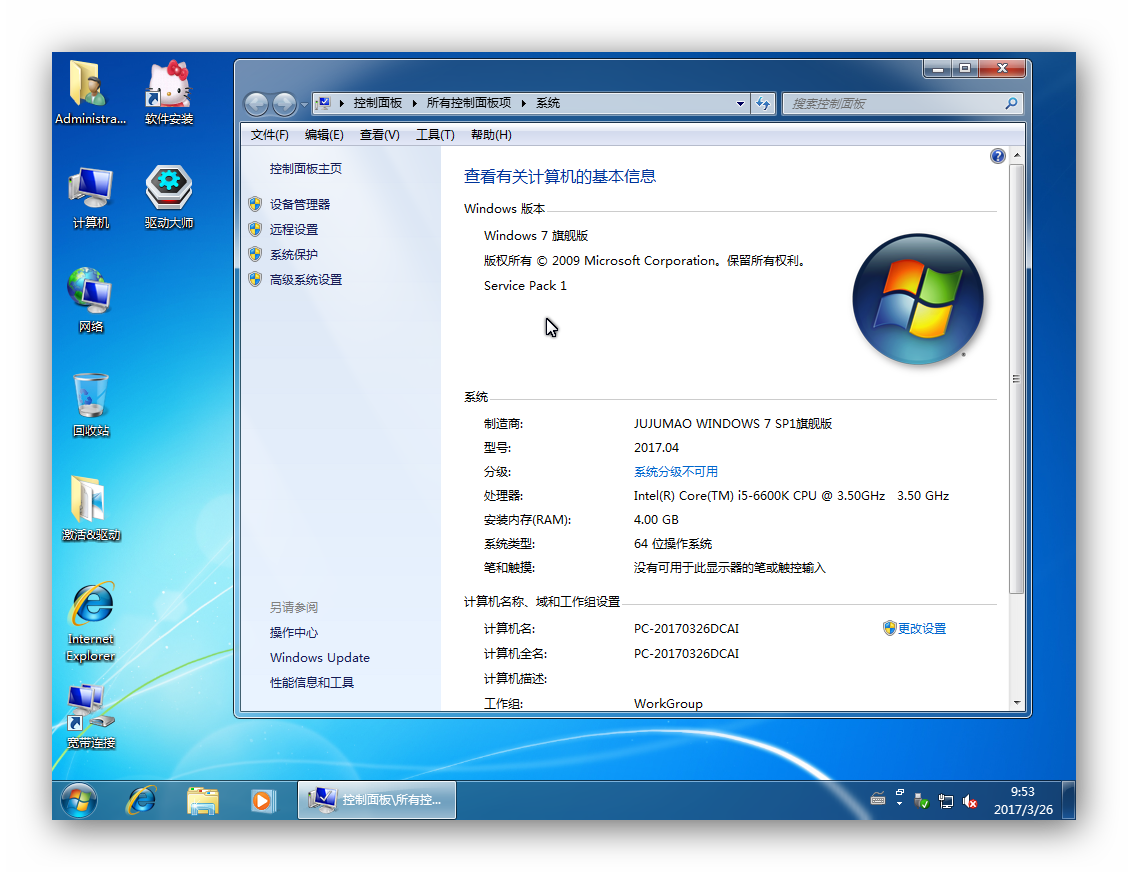The height and width of the screenshot is (872, 1128).
Task: Click the computer name PC-20170326DCAI next to 计算机名
Action: click(x=686, y=629)
